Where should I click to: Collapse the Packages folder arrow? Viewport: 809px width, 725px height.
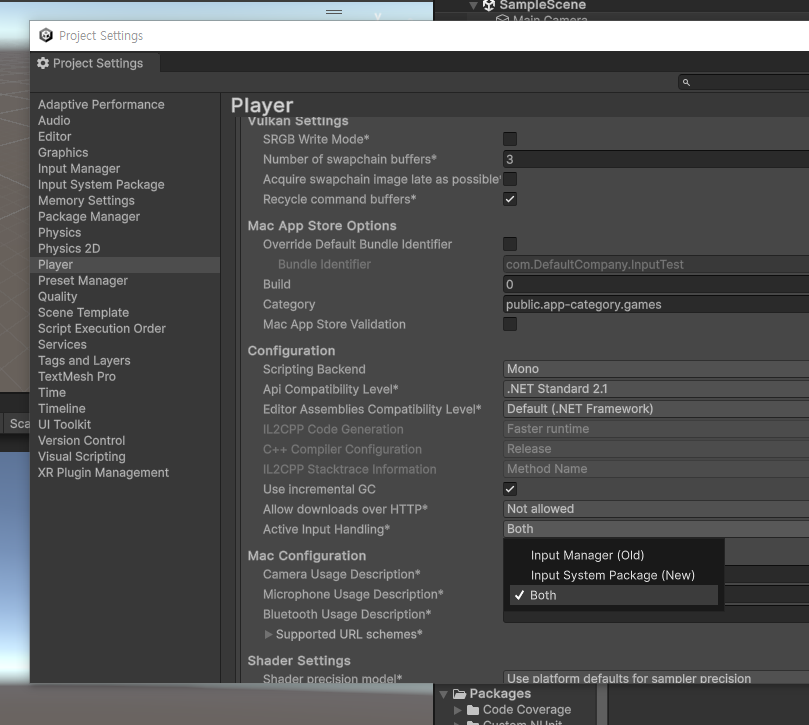pyautogui.click(x=443, y=694)
